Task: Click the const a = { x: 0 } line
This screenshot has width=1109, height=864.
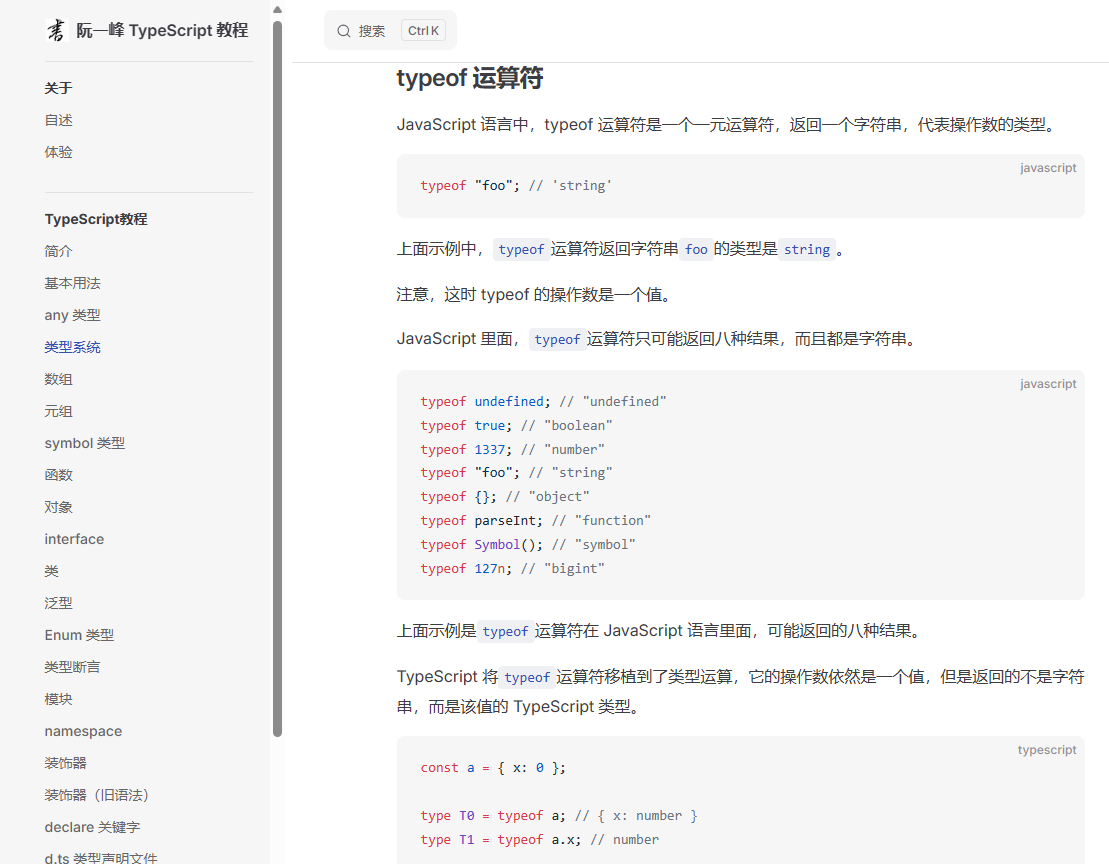Action: click(x=493, y=768)
